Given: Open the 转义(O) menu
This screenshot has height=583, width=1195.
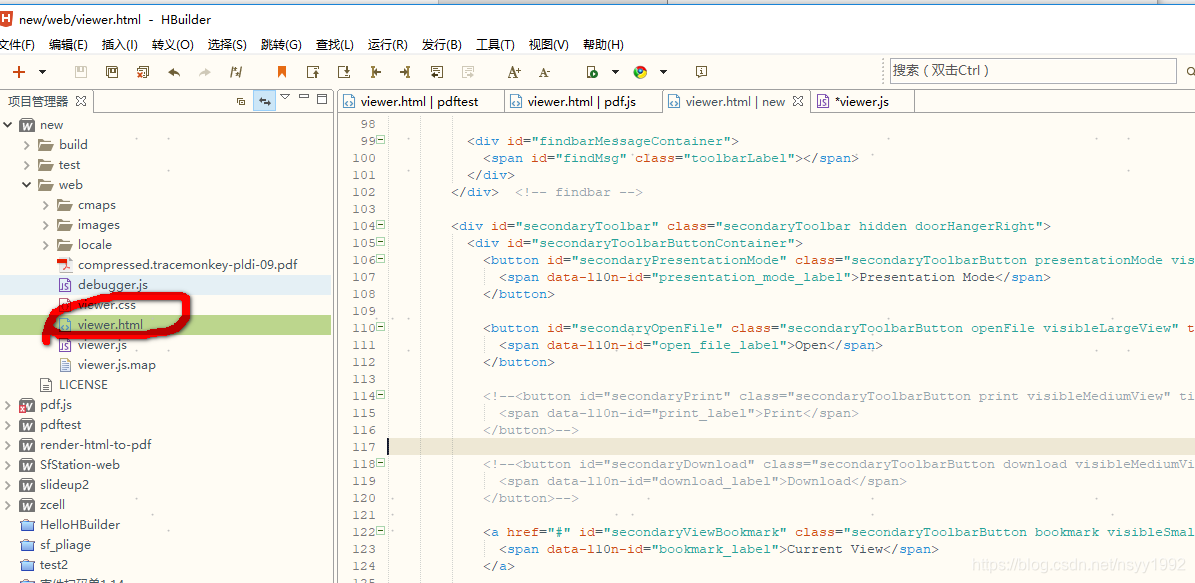Looking at the screenshot, I should 172,45.
